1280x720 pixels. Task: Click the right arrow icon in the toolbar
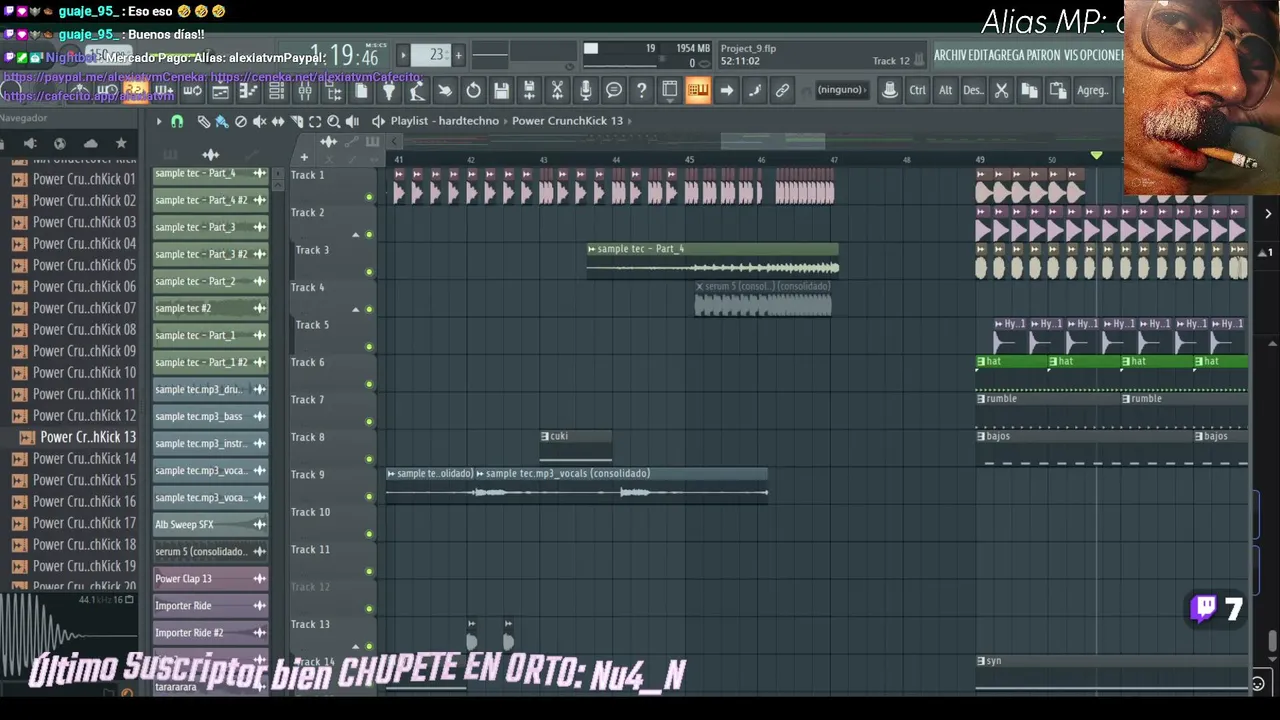(726, 91)
